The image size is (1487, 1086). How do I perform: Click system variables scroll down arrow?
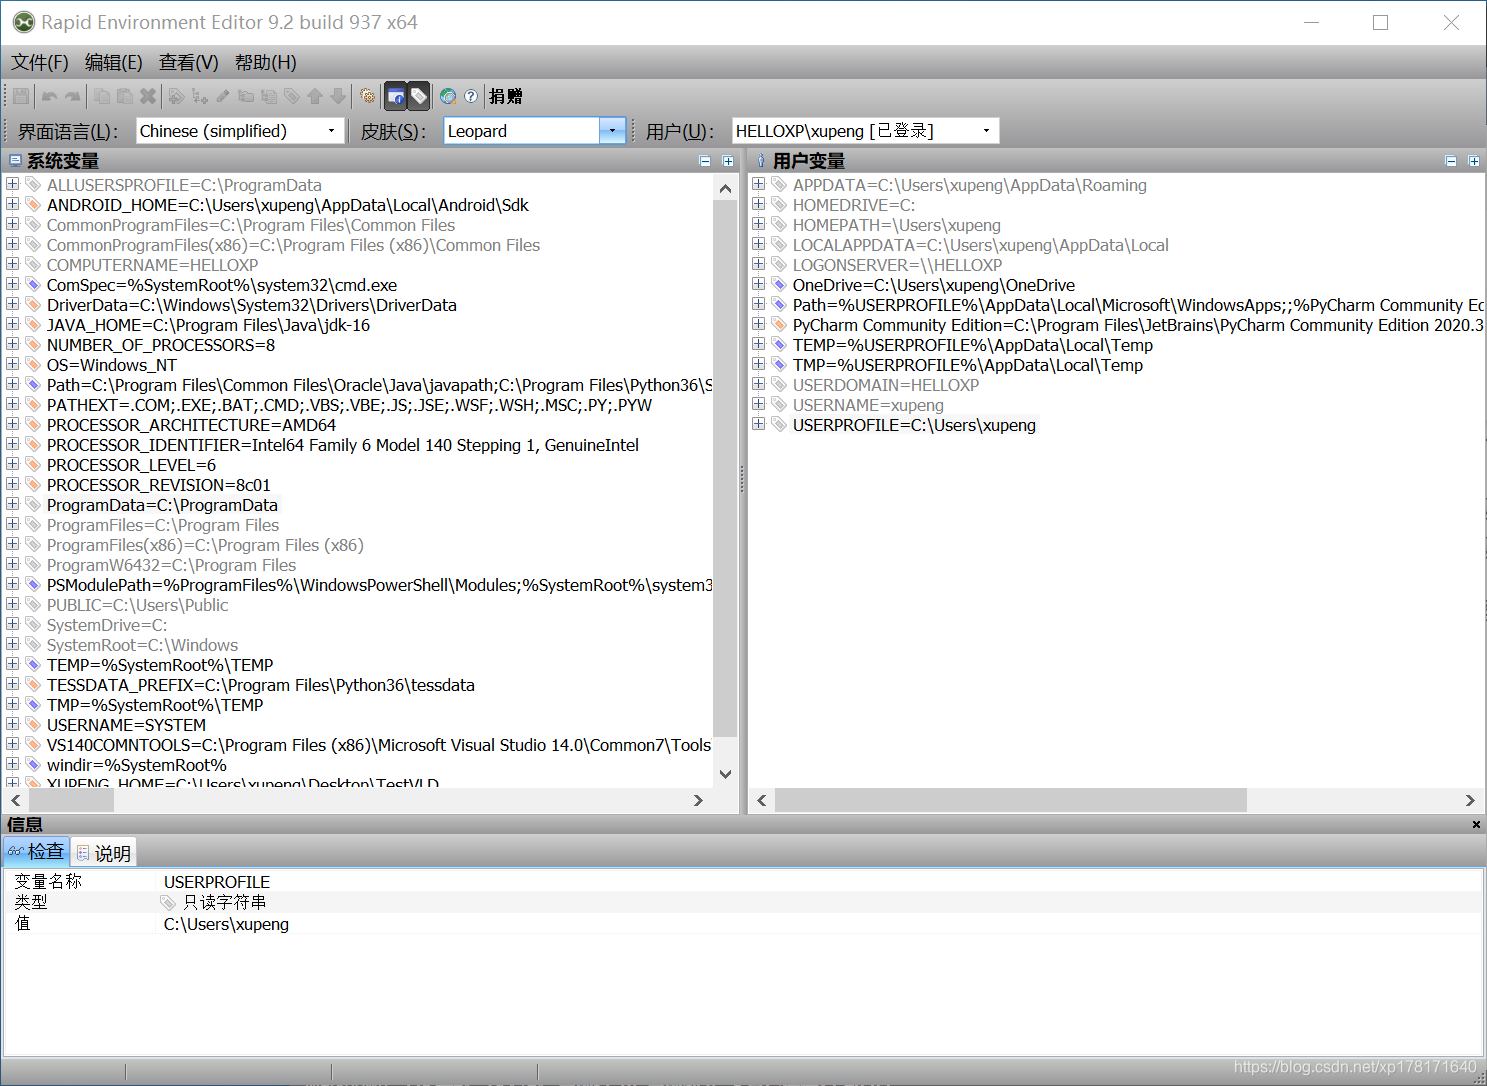pos(725,774)
